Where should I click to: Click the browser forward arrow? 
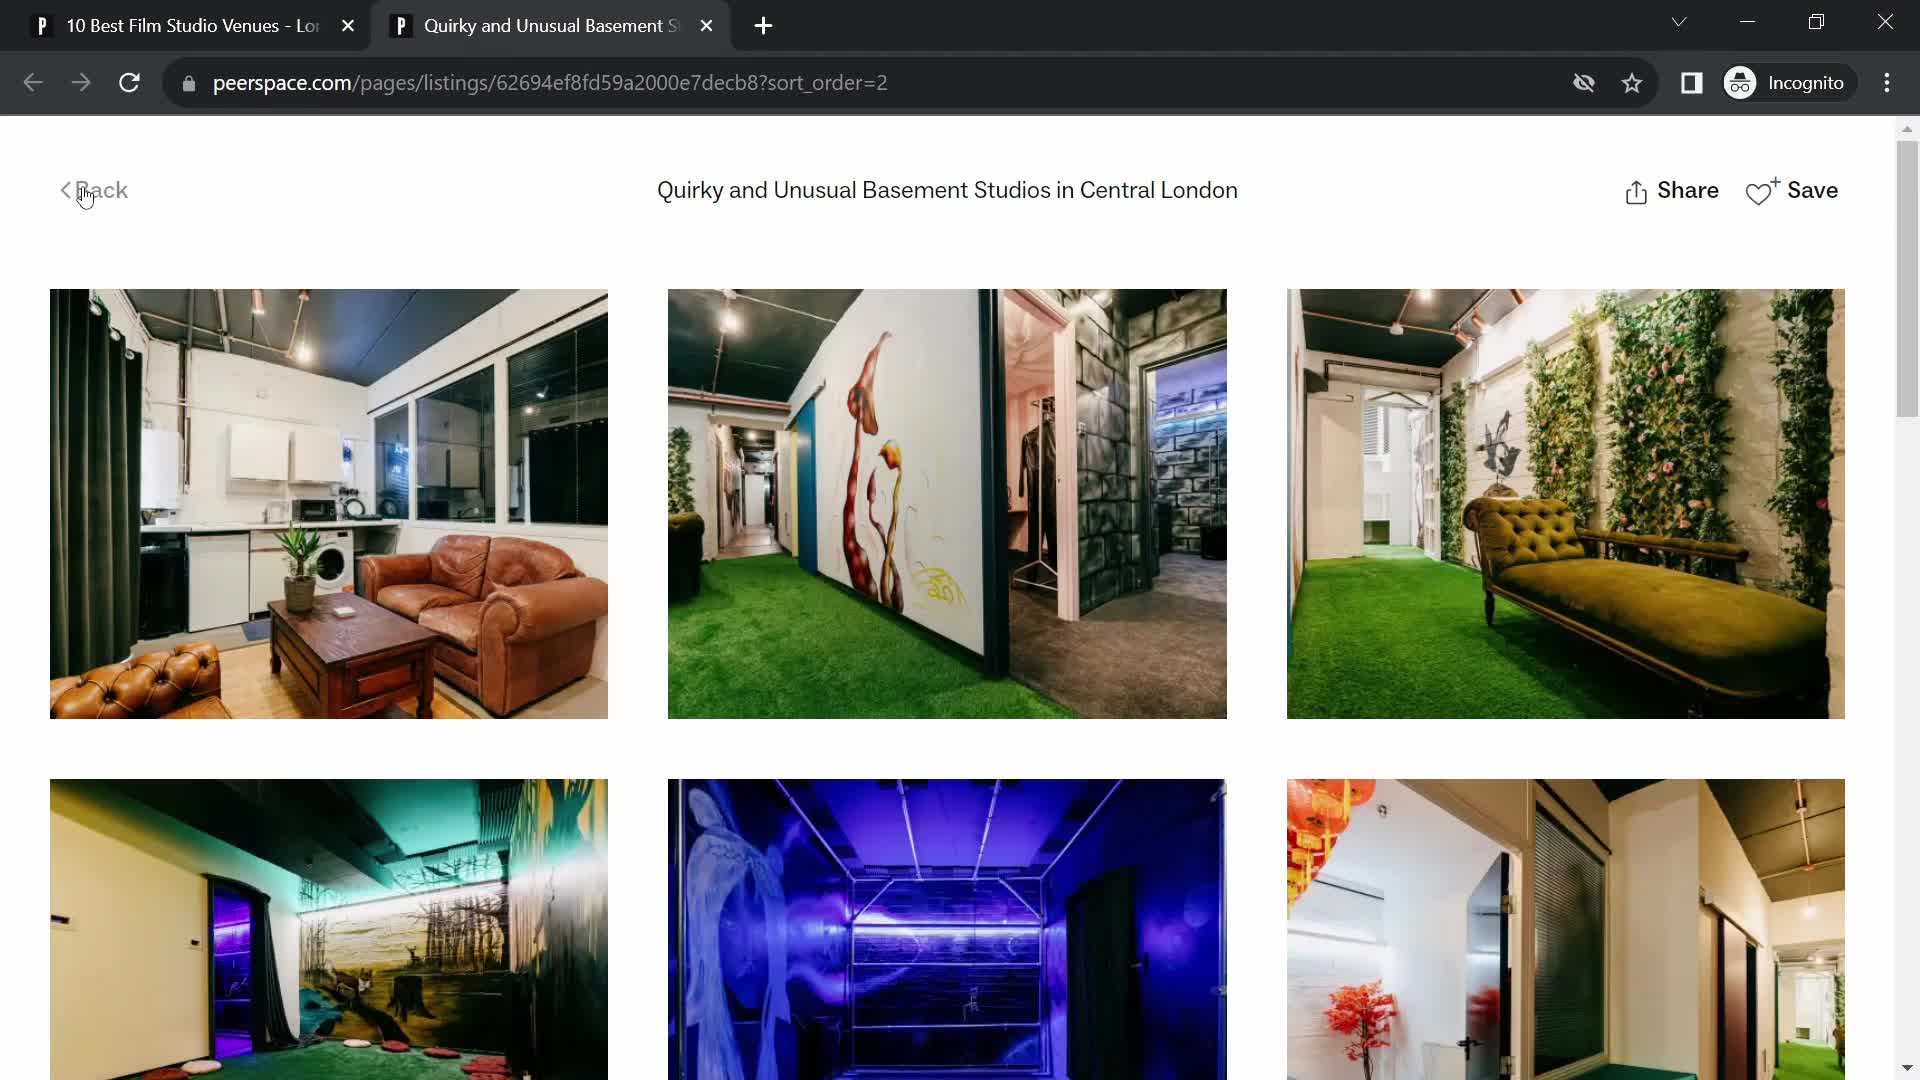click(x=81, y=83)
